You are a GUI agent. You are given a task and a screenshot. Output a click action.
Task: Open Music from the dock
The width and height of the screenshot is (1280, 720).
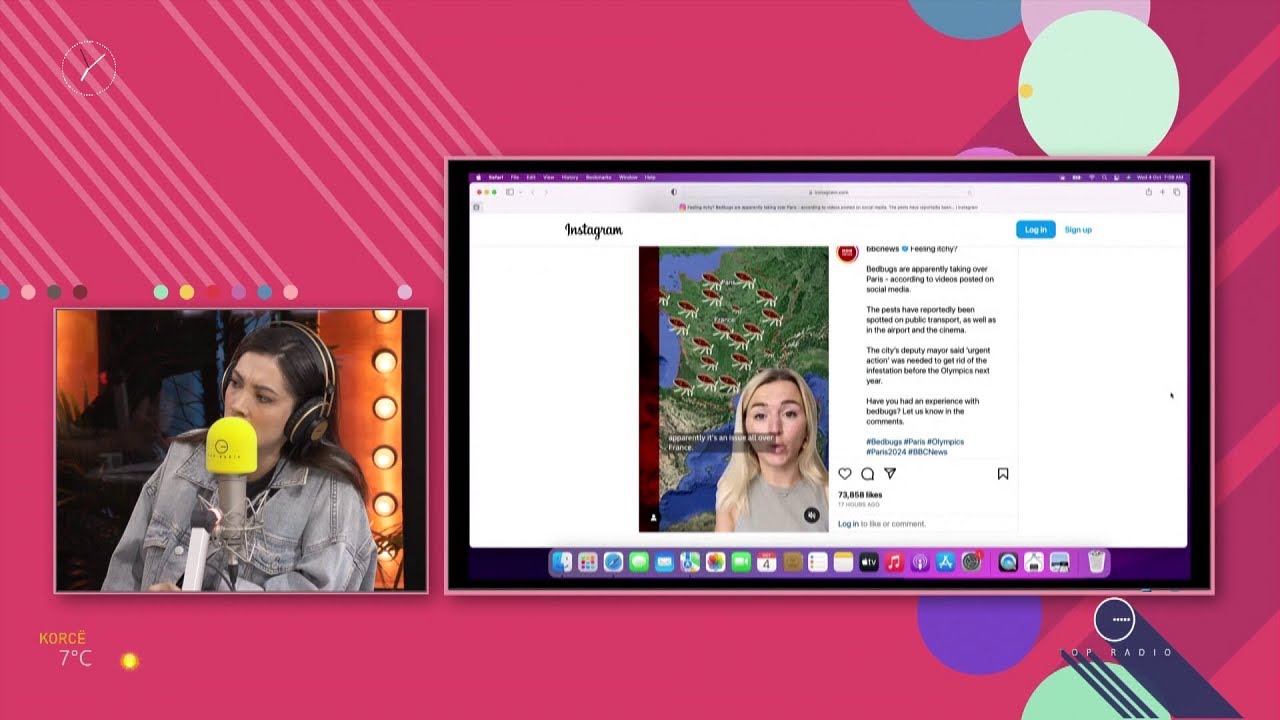click(x=895, y=563)
